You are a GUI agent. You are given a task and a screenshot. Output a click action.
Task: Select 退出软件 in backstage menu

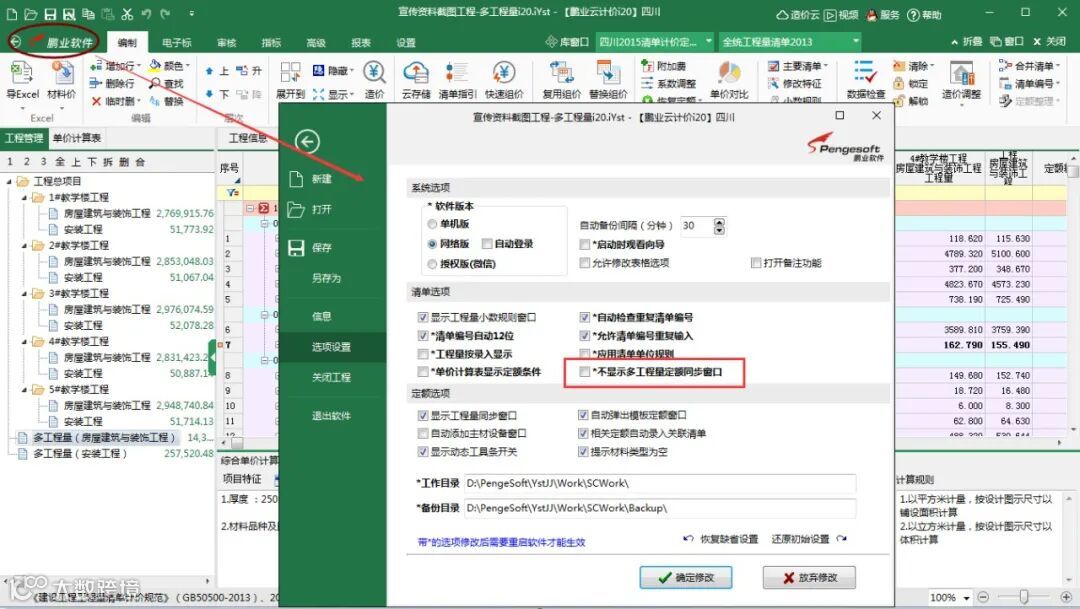pos(332,415)
